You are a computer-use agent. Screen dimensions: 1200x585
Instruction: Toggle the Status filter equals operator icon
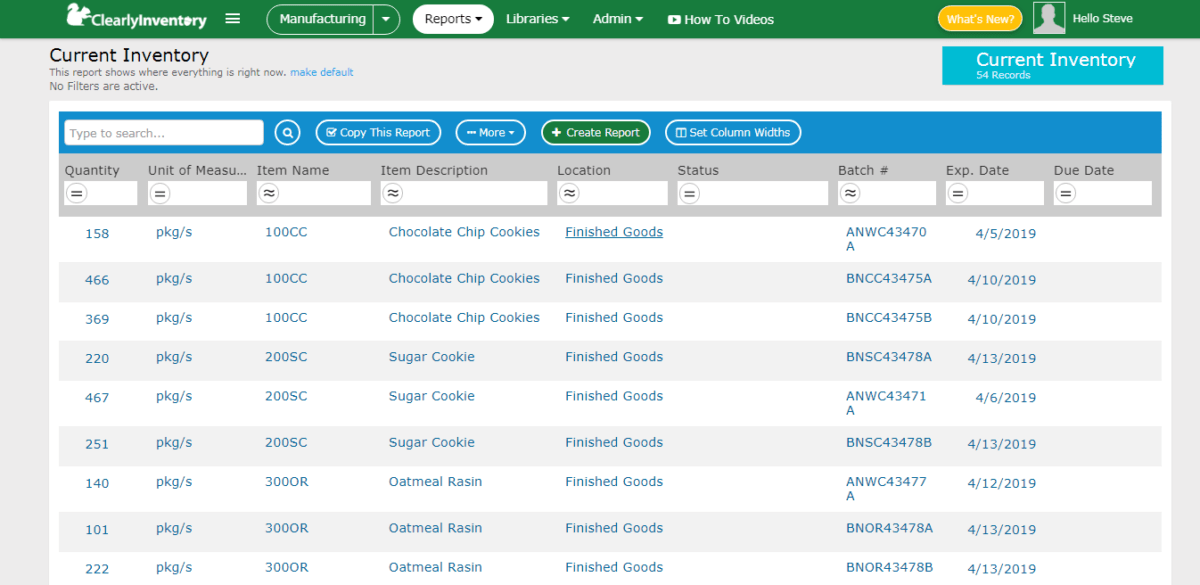pyautogui.click(x=689, y=193)
